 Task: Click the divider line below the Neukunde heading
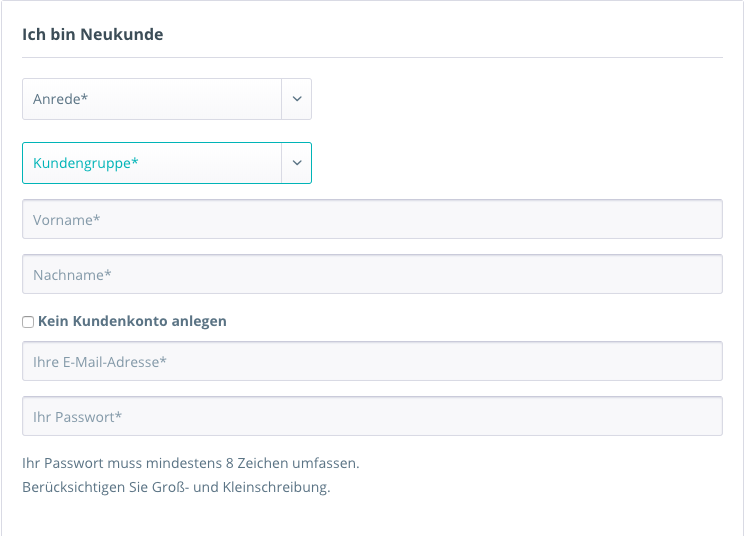372,57
